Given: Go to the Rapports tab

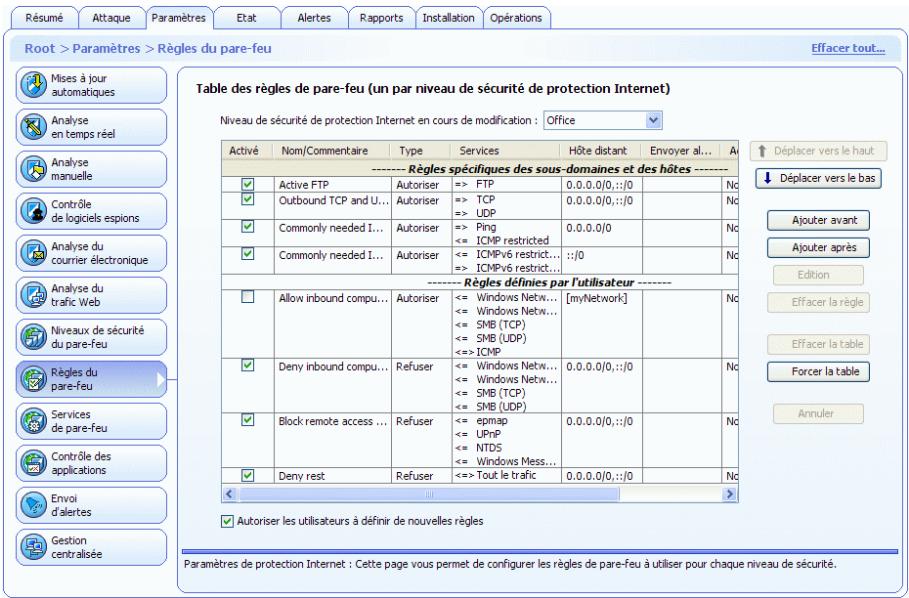Looking at the screenshot, I should click(381, 18).
